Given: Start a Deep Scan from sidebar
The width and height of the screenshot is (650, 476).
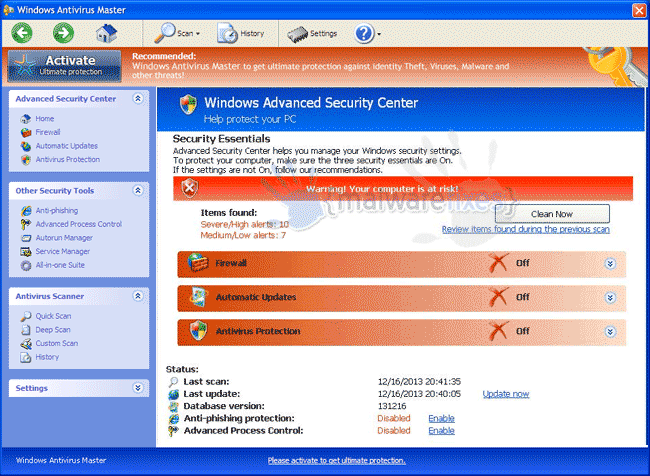Looking at the screenshot, I should click(53, 330).
